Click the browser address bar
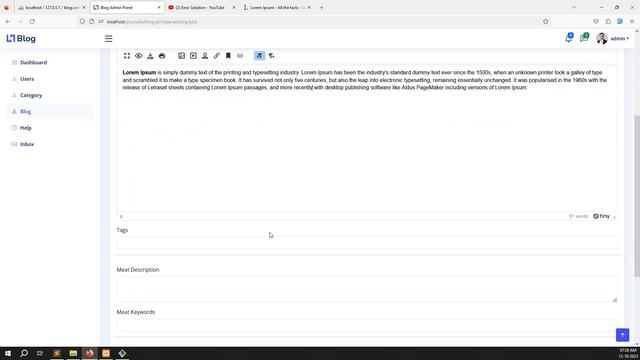Screen dimensions: 640x360 coord(314,21)
